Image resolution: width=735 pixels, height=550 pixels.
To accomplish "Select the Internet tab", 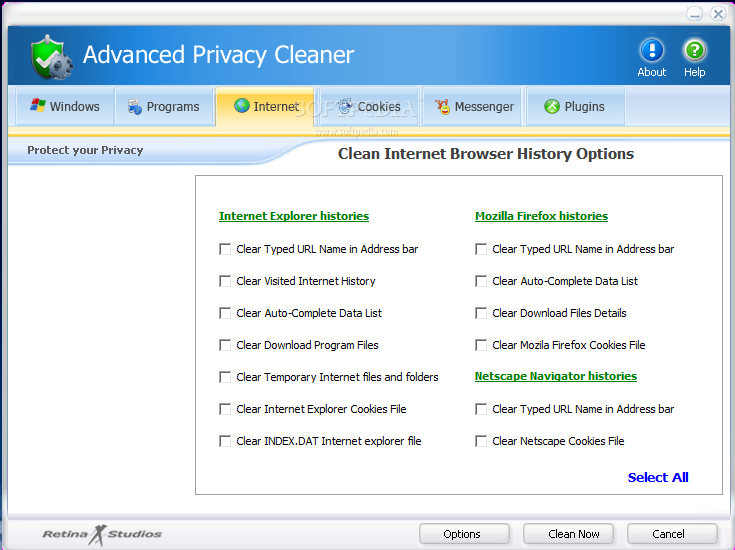I will point(265,106).
